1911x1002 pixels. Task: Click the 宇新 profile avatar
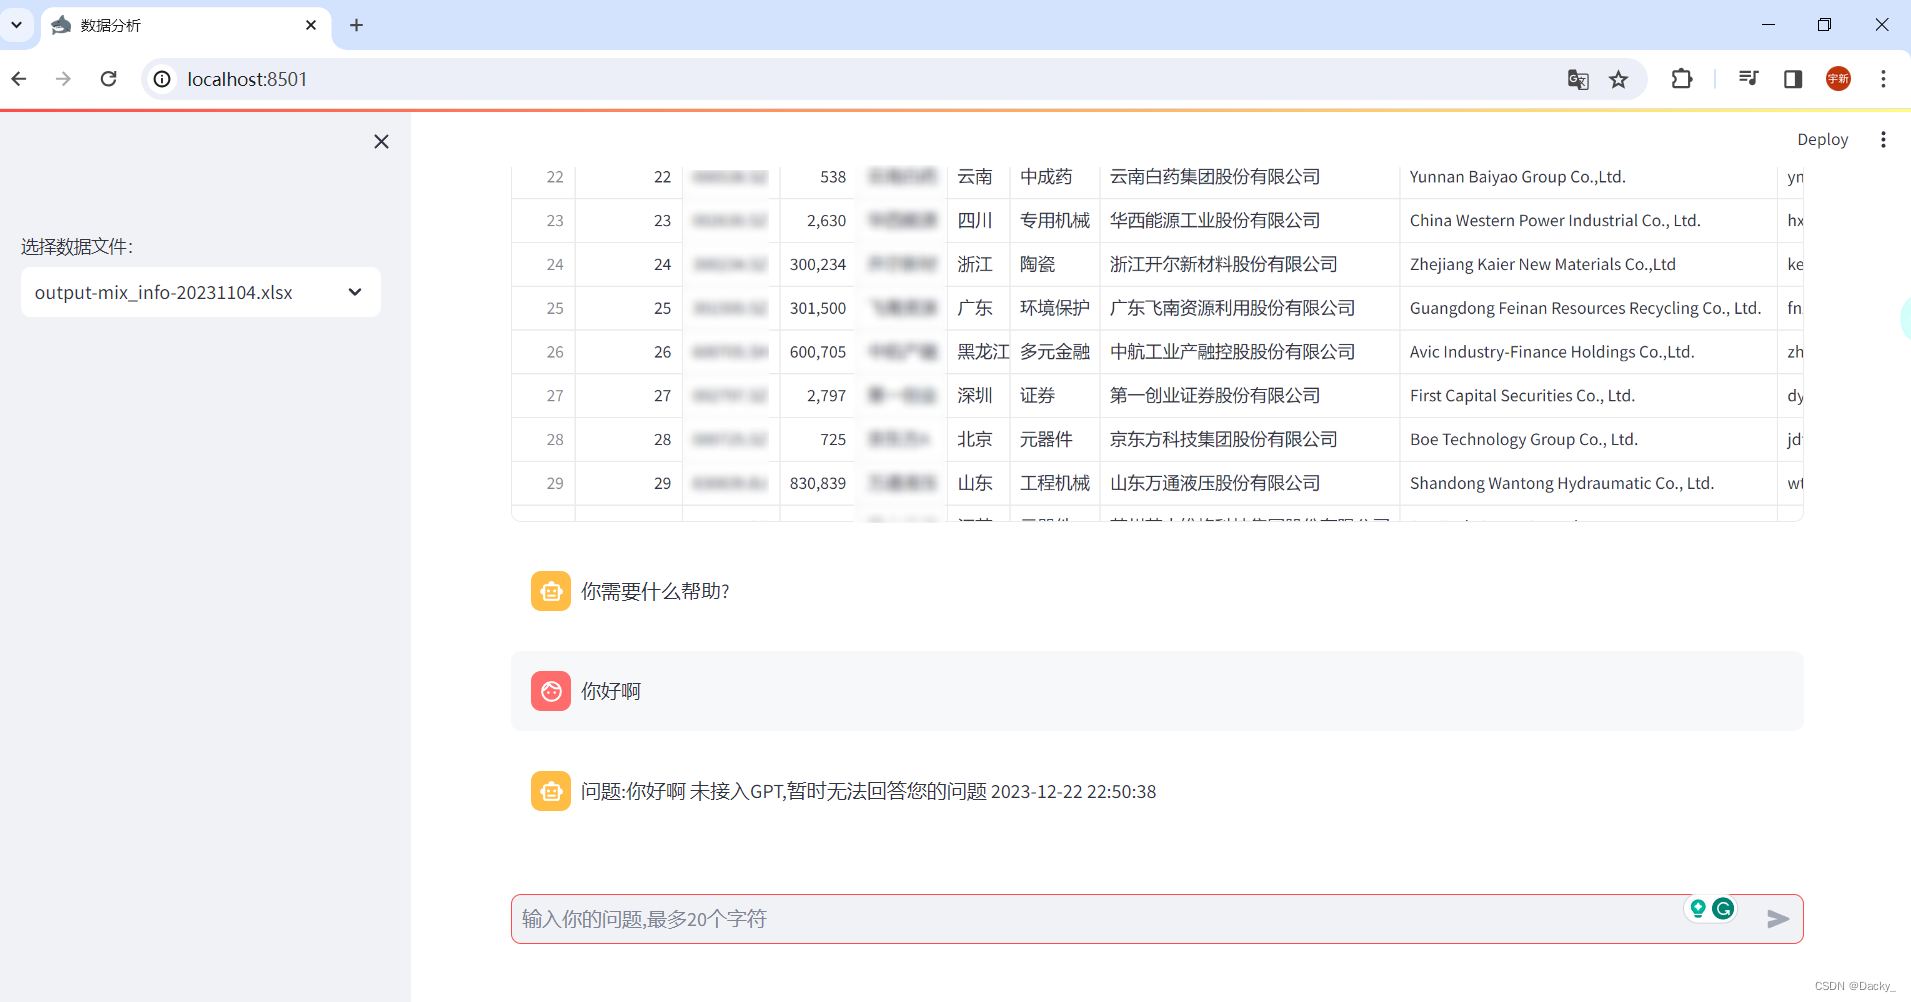pos(1838,79)
